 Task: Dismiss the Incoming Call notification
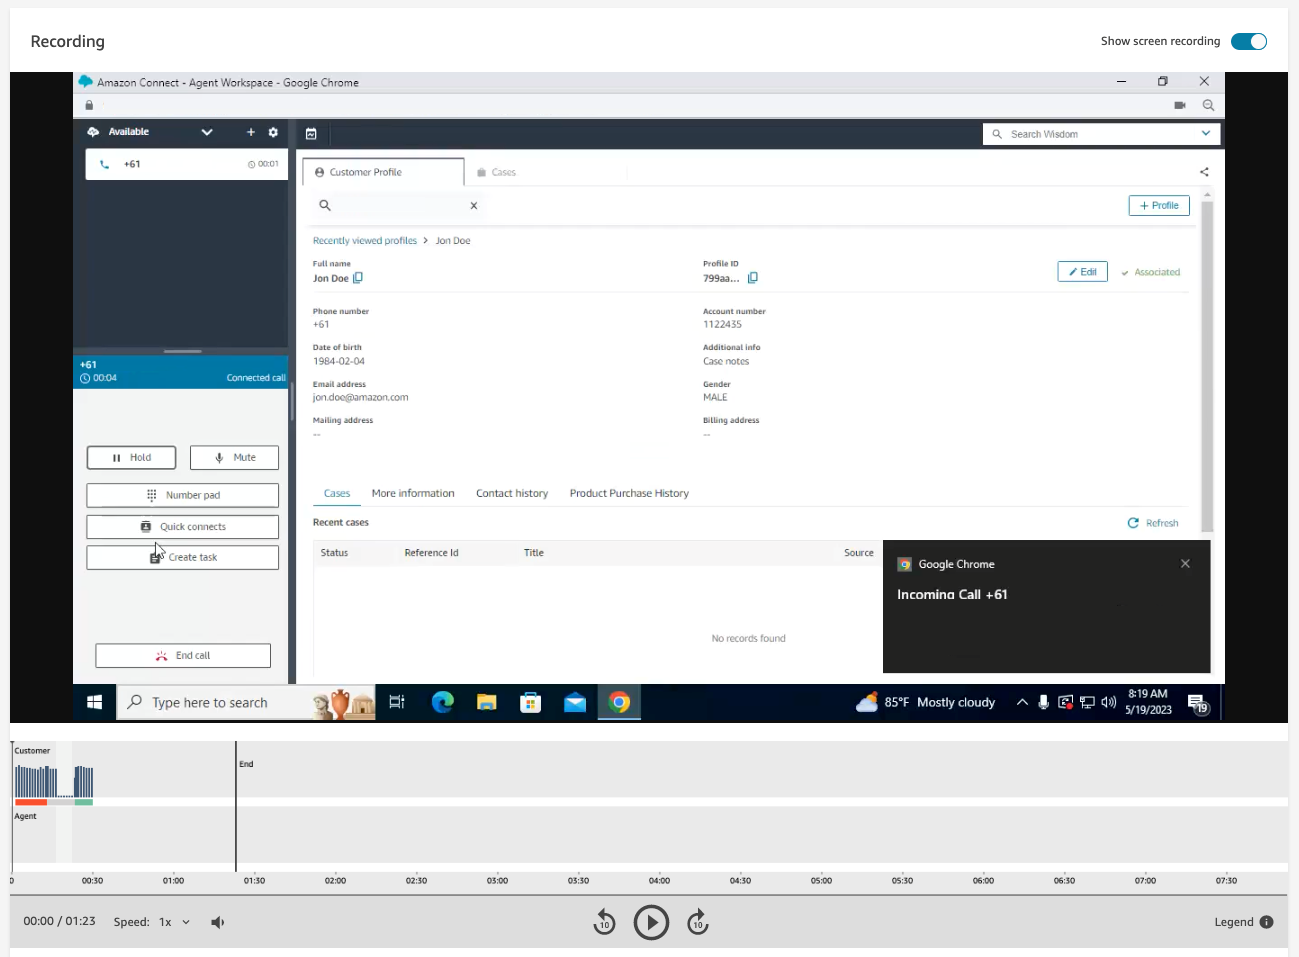click(1185, 564)
